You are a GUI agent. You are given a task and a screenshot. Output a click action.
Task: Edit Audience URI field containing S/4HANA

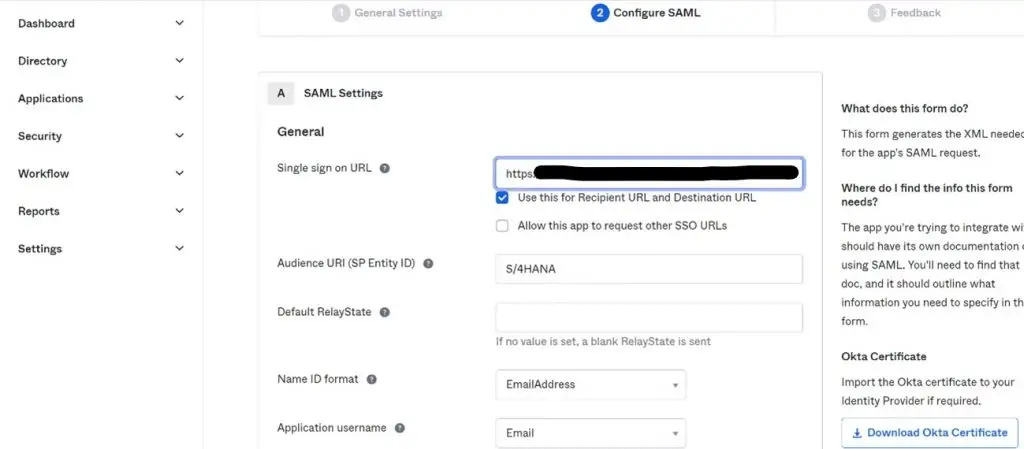pos(649,269)
